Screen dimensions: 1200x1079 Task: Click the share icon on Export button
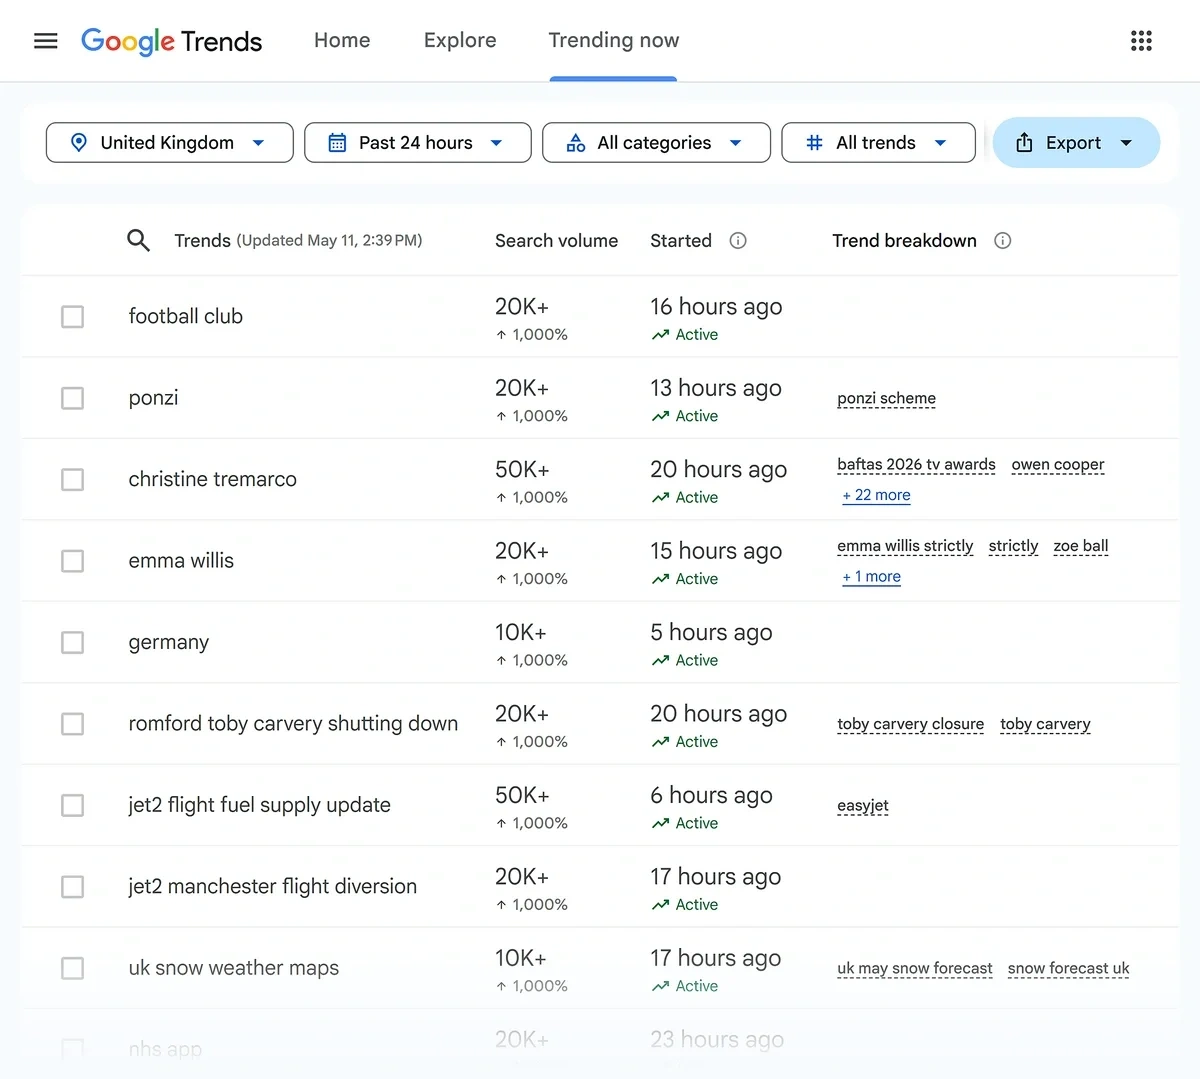(1024, 143)
